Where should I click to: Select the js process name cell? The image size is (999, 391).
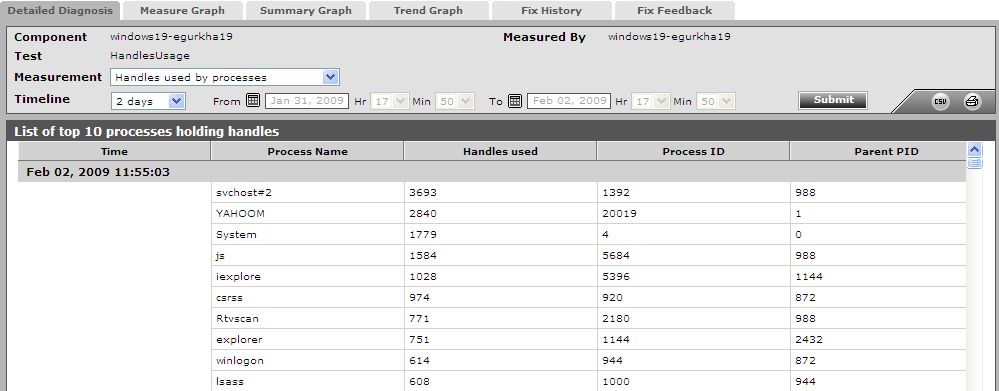[308, 255]
